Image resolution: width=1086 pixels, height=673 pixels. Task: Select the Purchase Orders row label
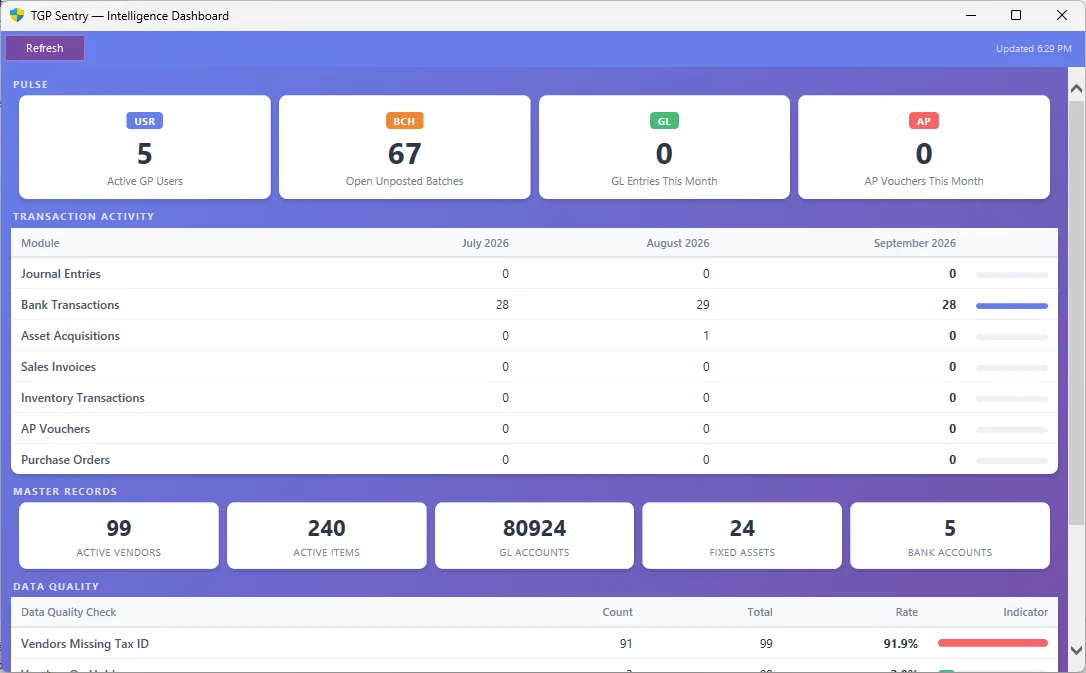click(65, 460)
